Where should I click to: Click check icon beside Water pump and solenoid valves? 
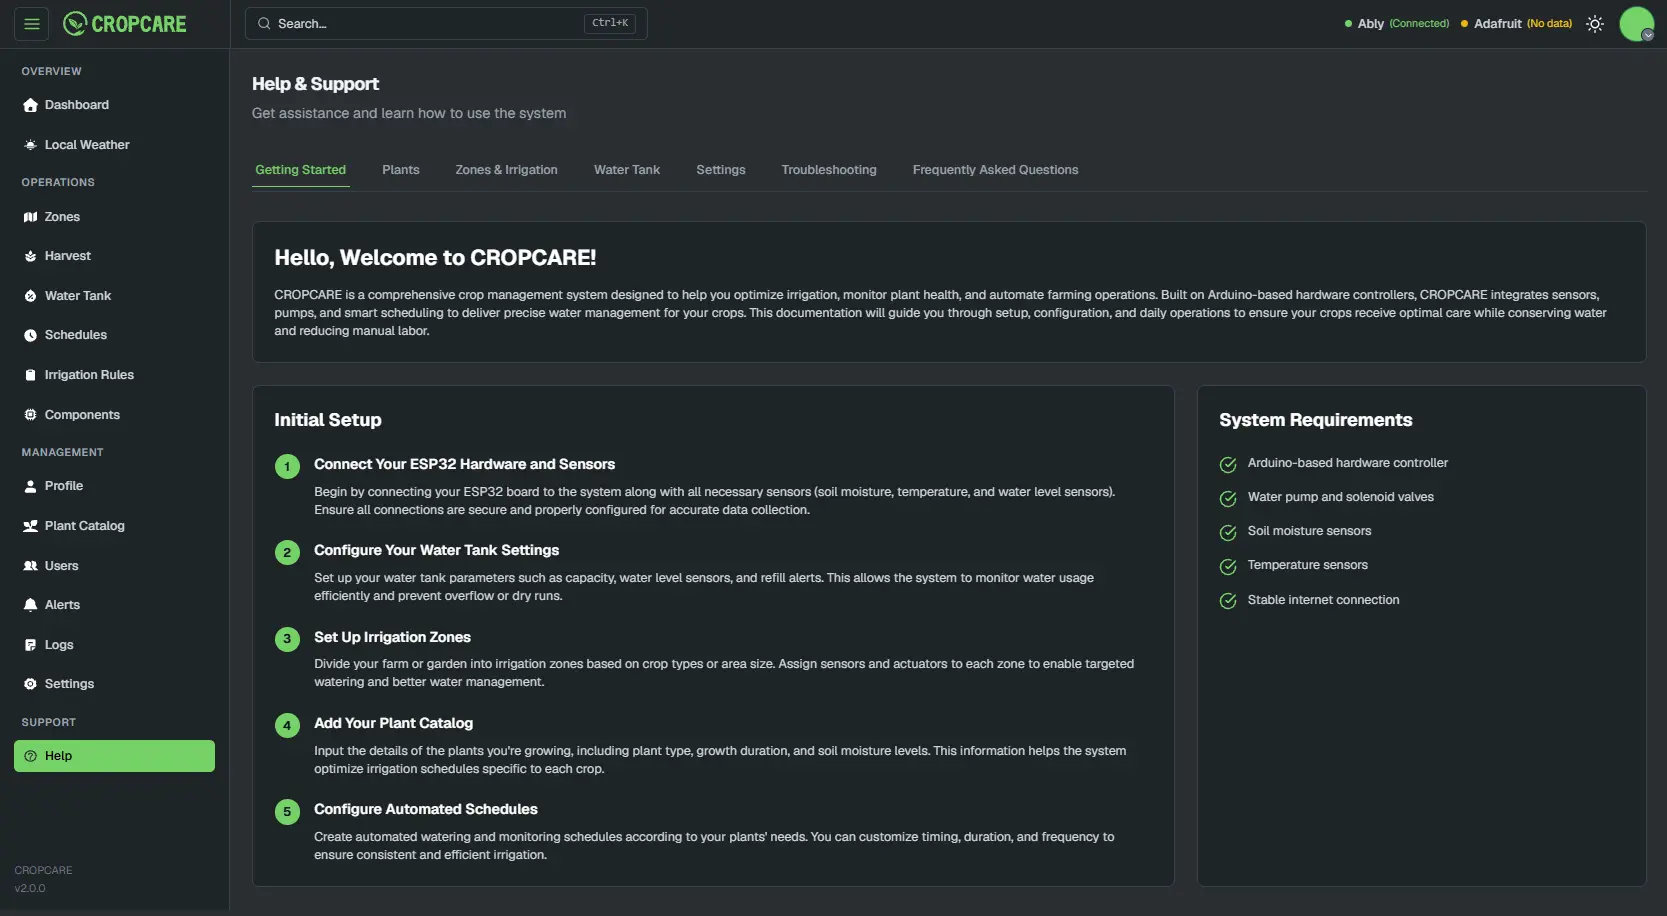[x=1228, y=498]
